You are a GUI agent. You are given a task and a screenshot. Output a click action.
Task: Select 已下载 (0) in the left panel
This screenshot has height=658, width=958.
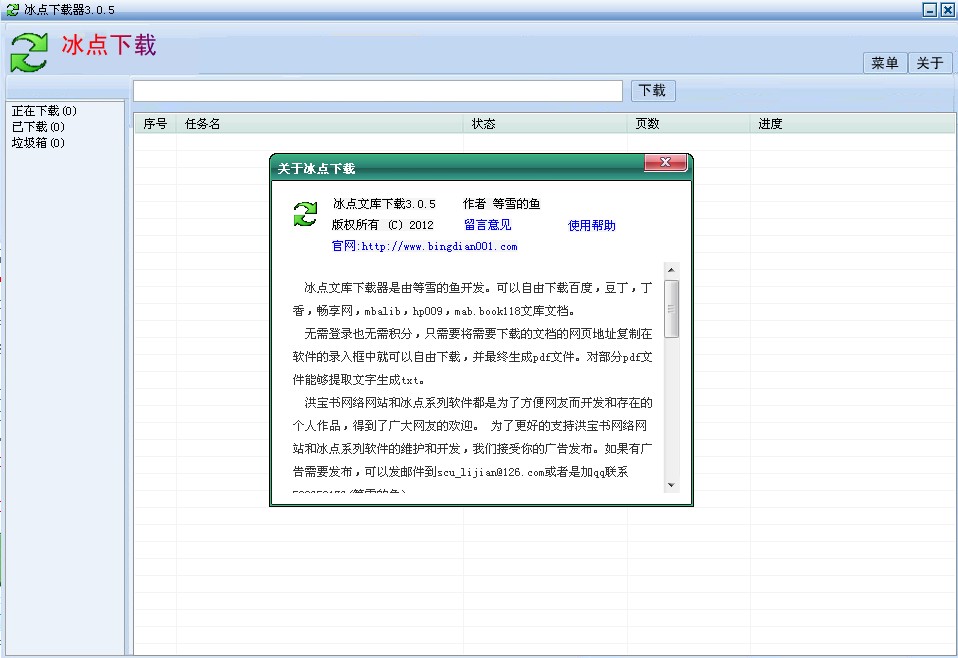point(38,127)
